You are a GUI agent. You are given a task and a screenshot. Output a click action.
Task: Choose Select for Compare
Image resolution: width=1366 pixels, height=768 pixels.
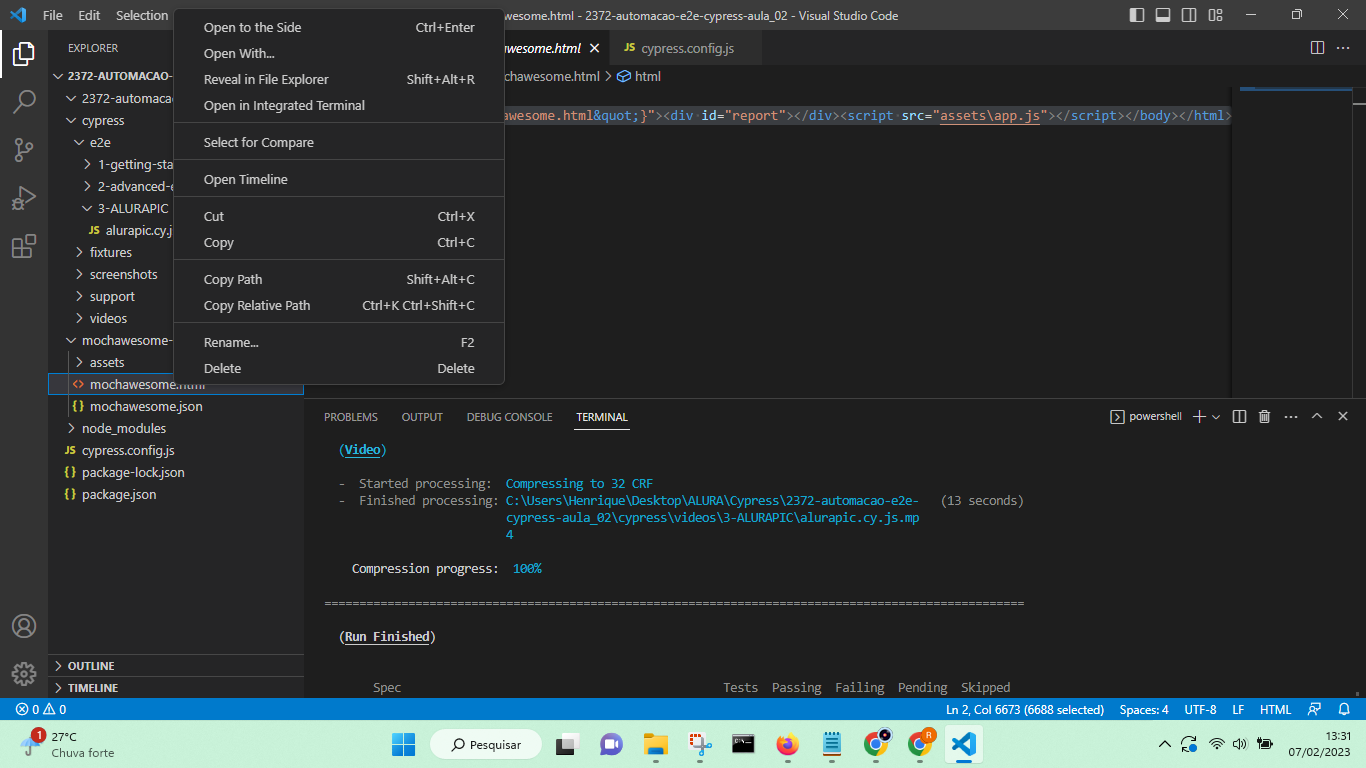339,142
